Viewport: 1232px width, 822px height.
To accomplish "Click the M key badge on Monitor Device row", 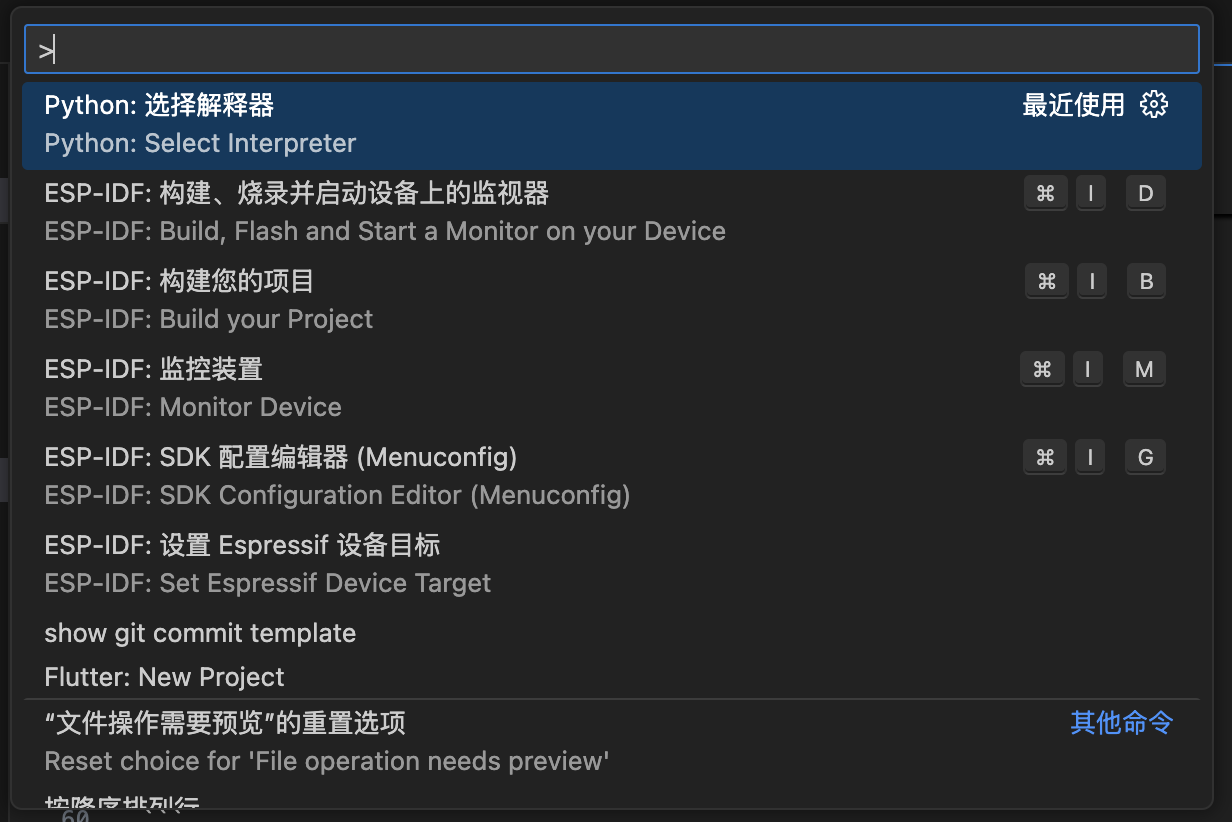I will pos(1144,370).
